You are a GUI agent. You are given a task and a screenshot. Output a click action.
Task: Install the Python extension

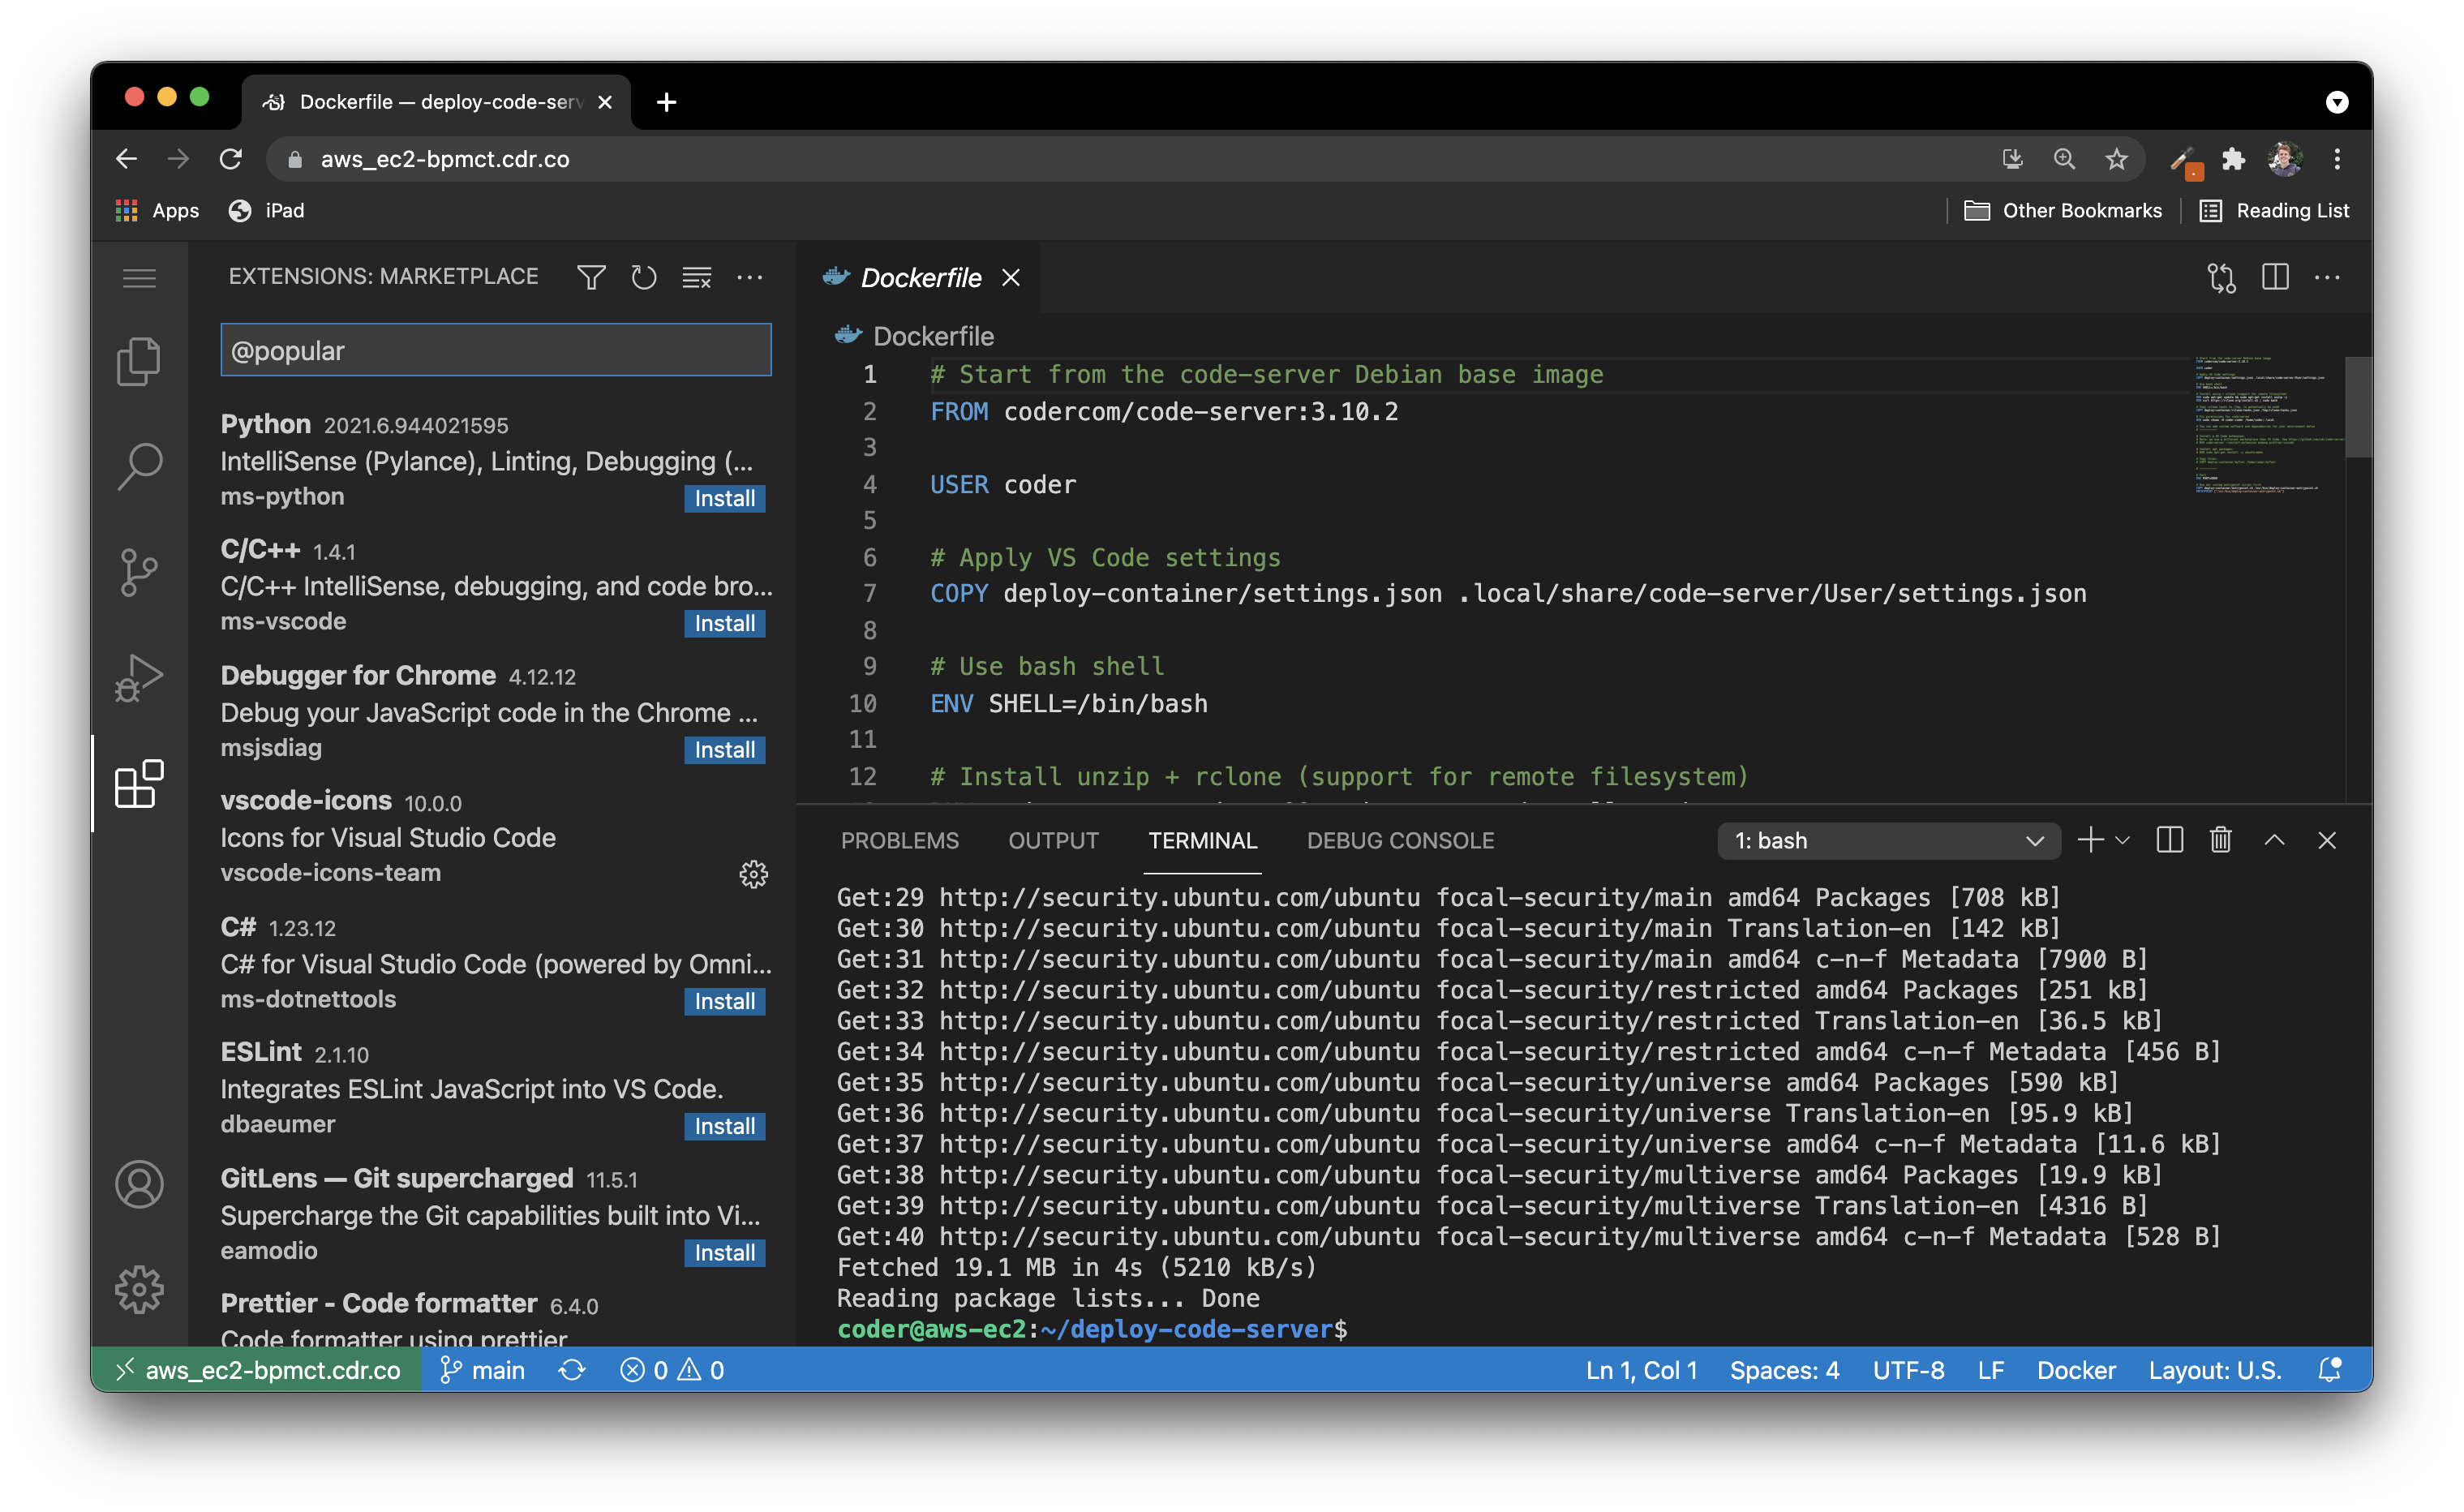click(x=723, y=498)
